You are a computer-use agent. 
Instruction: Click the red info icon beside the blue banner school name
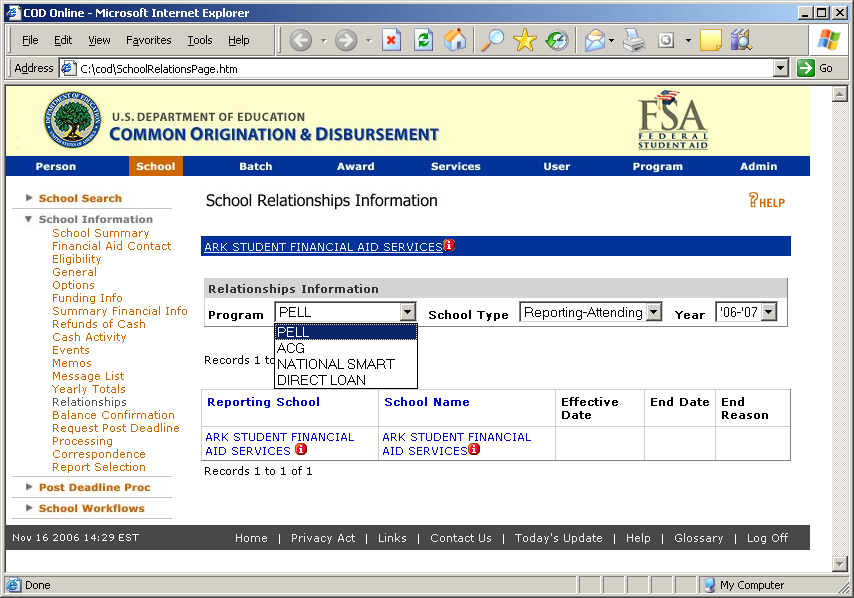click(449, 245)
